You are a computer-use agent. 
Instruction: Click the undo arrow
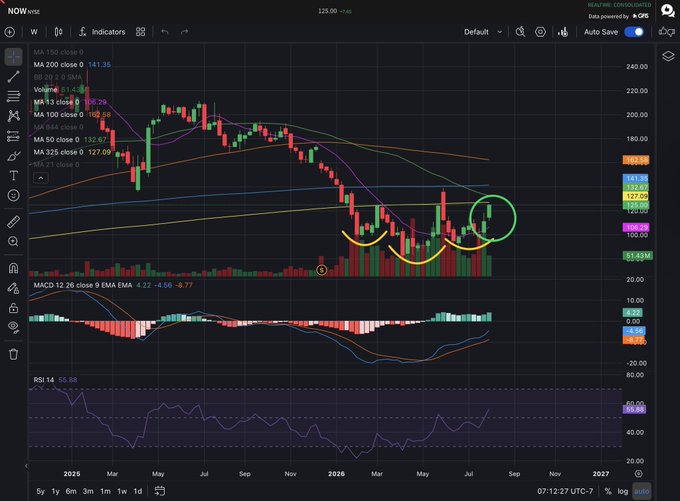165,32
